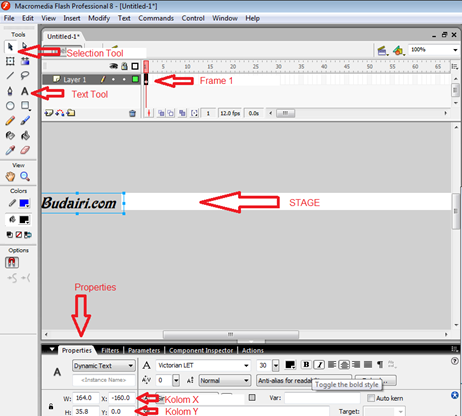
Task: Expand the Victorian LET font dropdown
Action: (x=203, y=365)
